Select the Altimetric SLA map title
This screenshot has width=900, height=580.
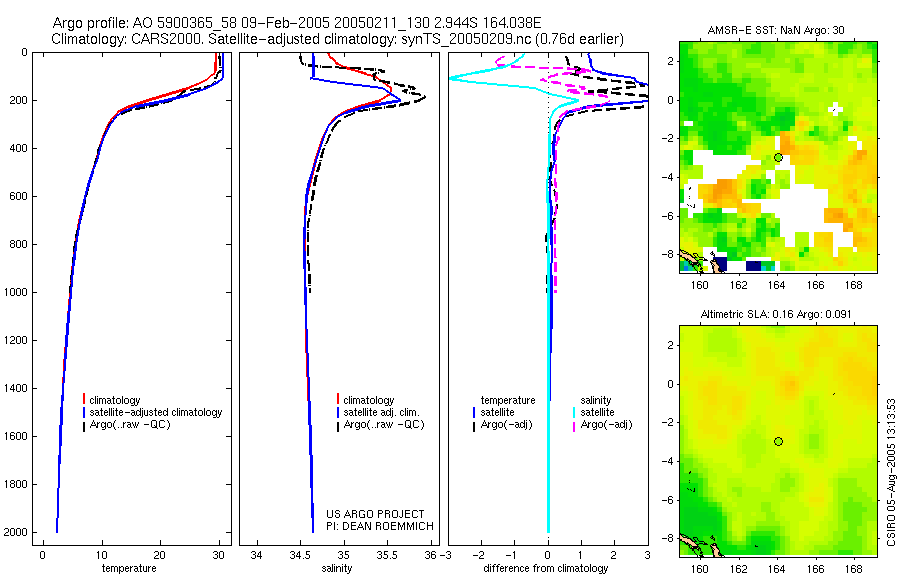776,315
